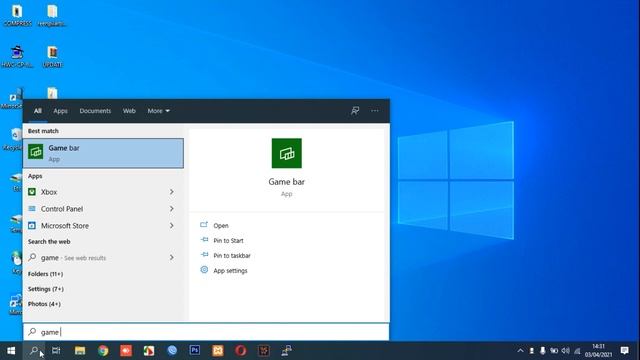Open Task View from the taskbar
This screenshot has width=640, height=360.
[56, 350]
